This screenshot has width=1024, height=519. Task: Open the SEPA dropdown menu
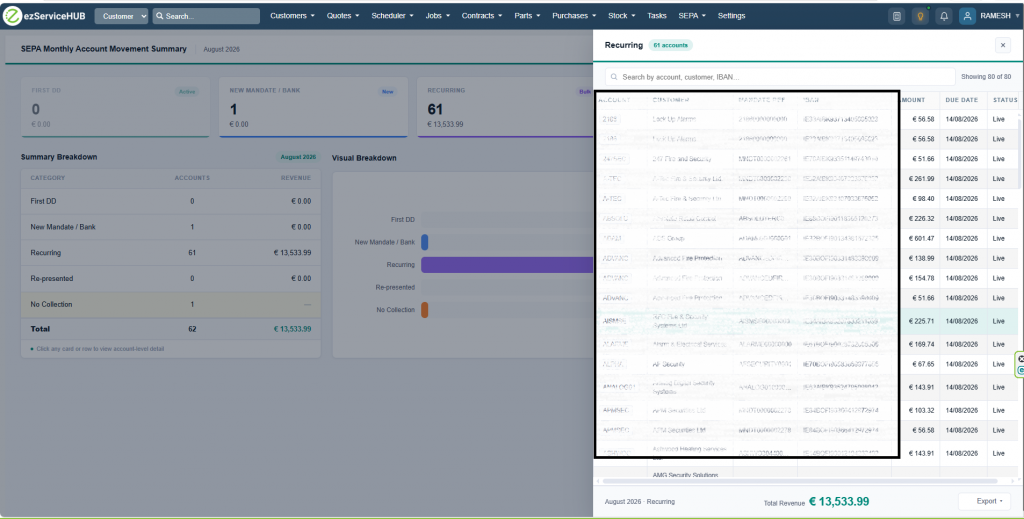pyautogui.click(x=692, y=16)
